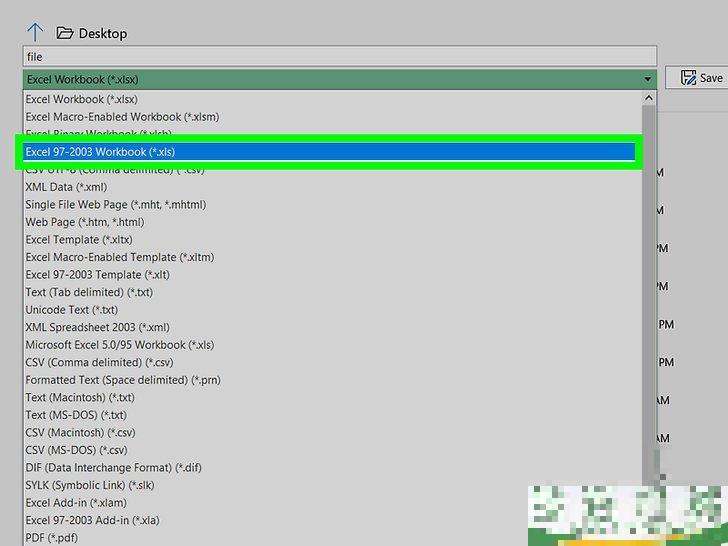
Task: Select DIF (Data Interchange Format) option
Action: (112, 467)
